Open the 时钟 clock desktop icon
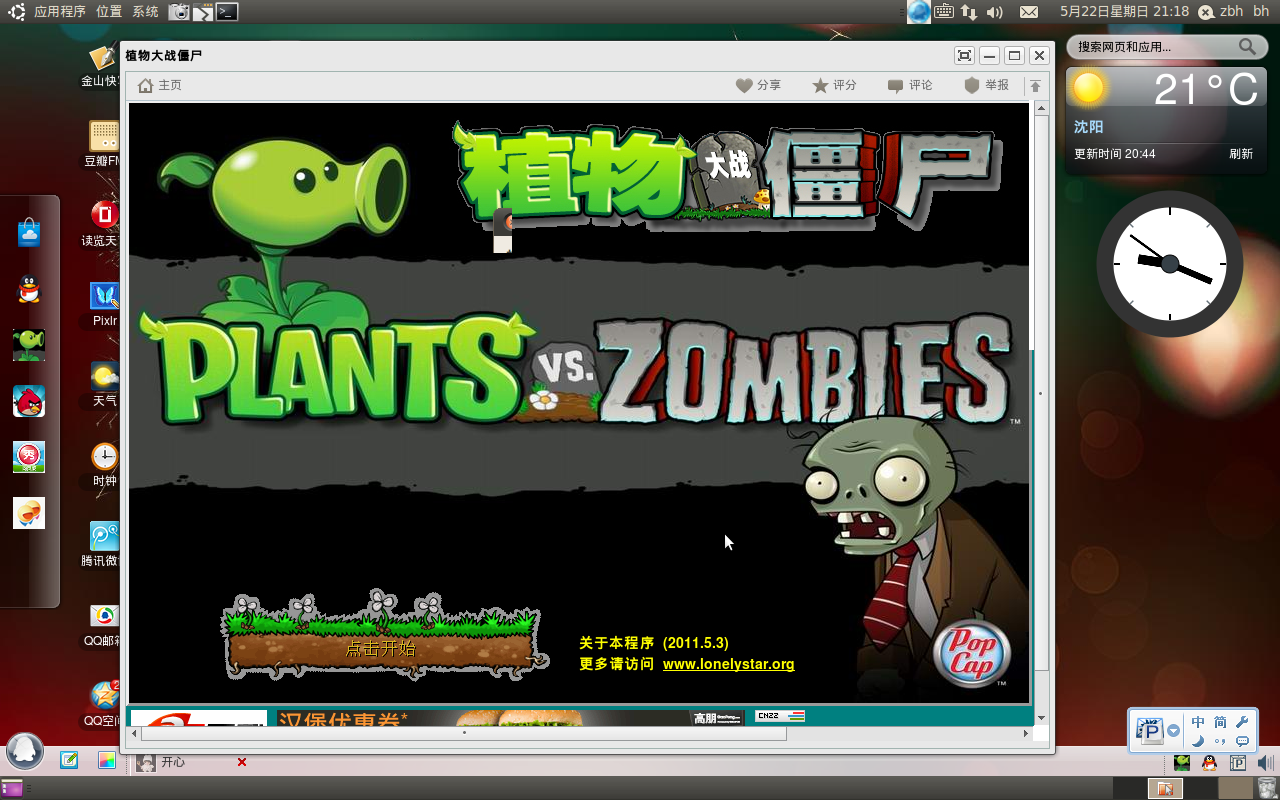This screenshot has width=1280, height=800. pyautogui.click(x=104, y=465)
